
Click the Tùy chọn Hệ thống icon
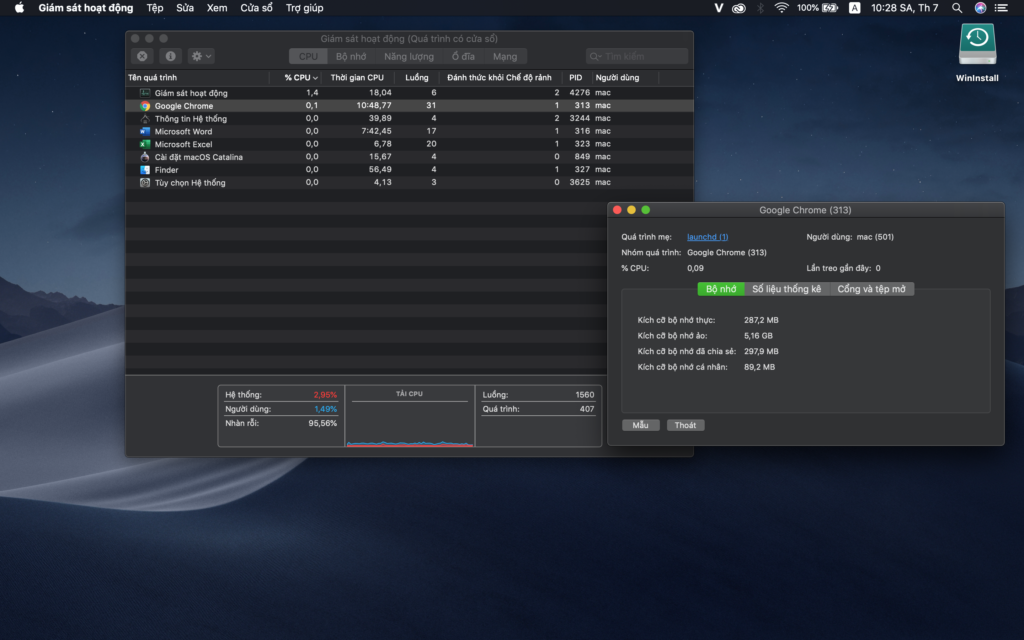[145, 183]
